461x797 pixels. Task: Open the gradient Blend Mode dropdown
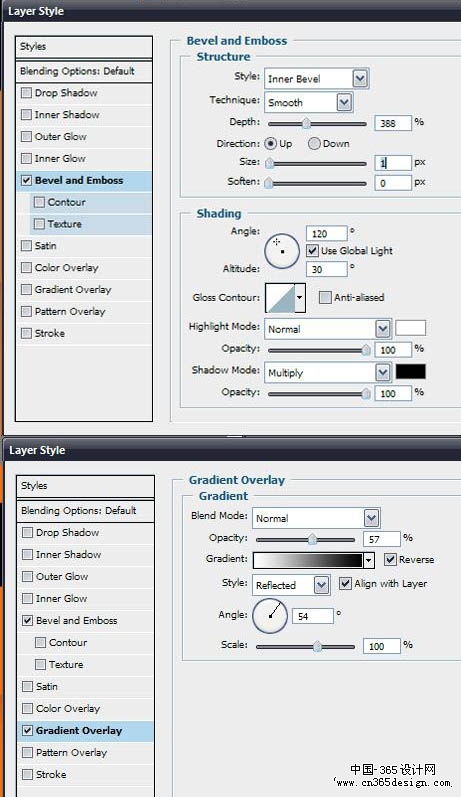pos(371,518)
